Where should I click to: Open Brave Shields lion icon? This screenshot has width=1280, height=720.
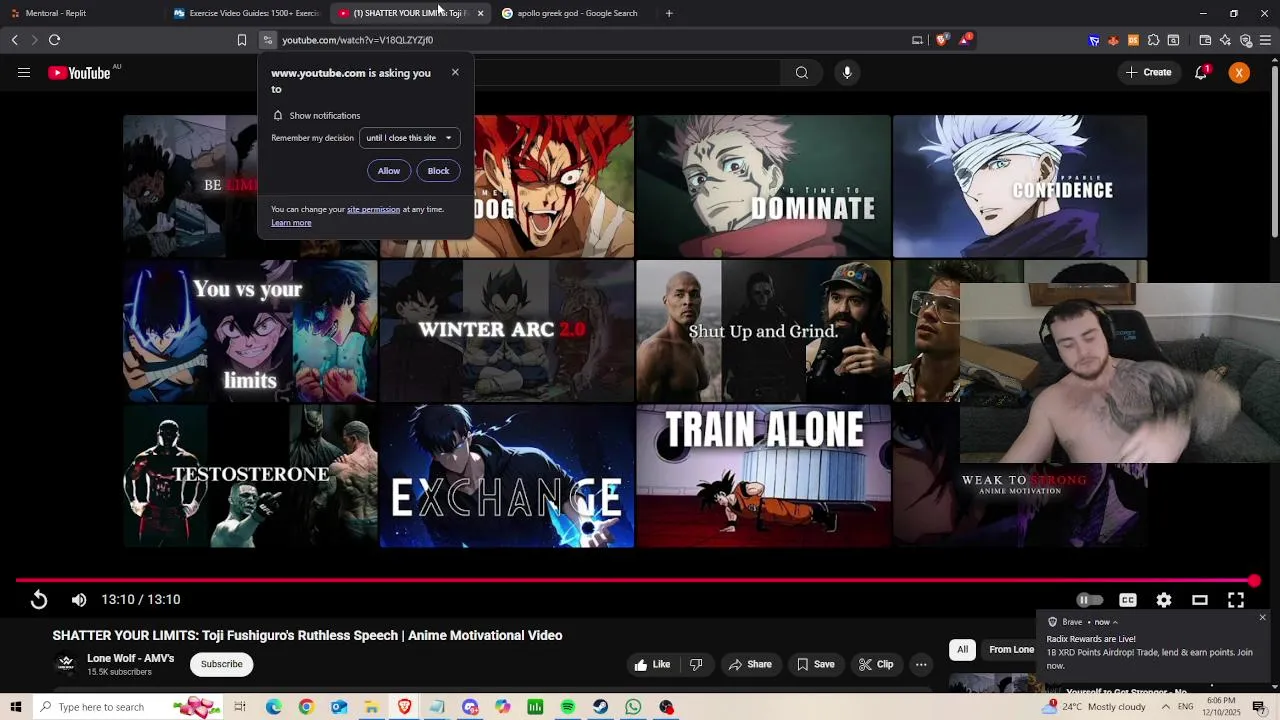click(x=942, y=40)
